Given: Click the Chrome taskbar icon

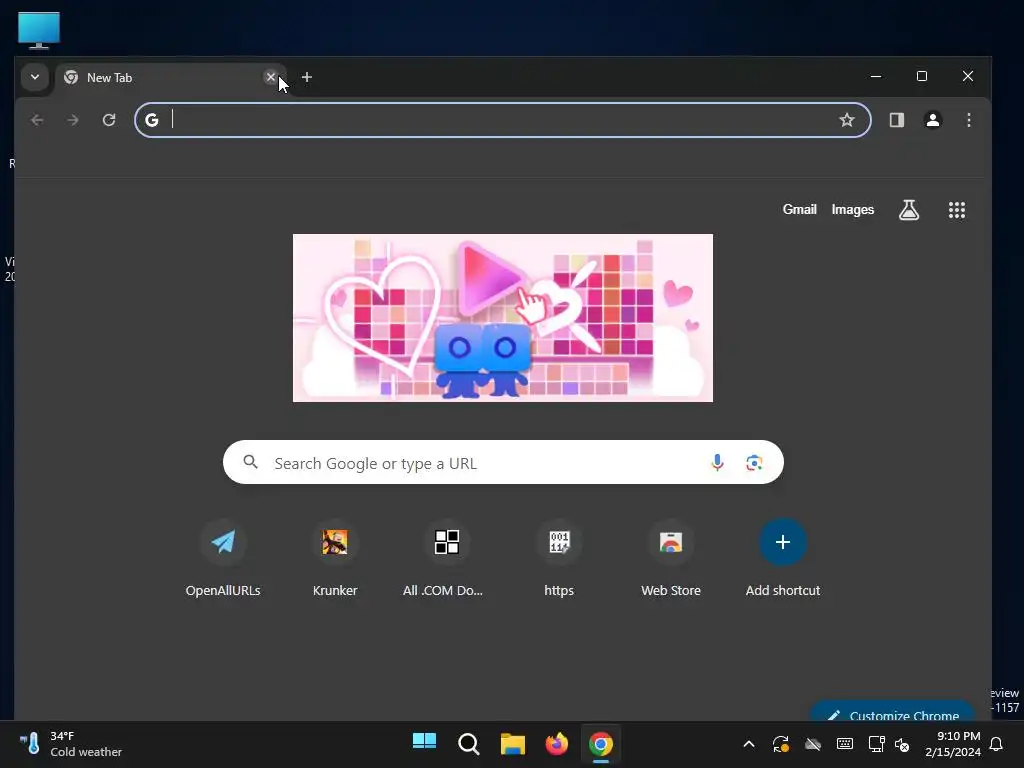Looking at the screenshot, I should click(x=601, y=743).
